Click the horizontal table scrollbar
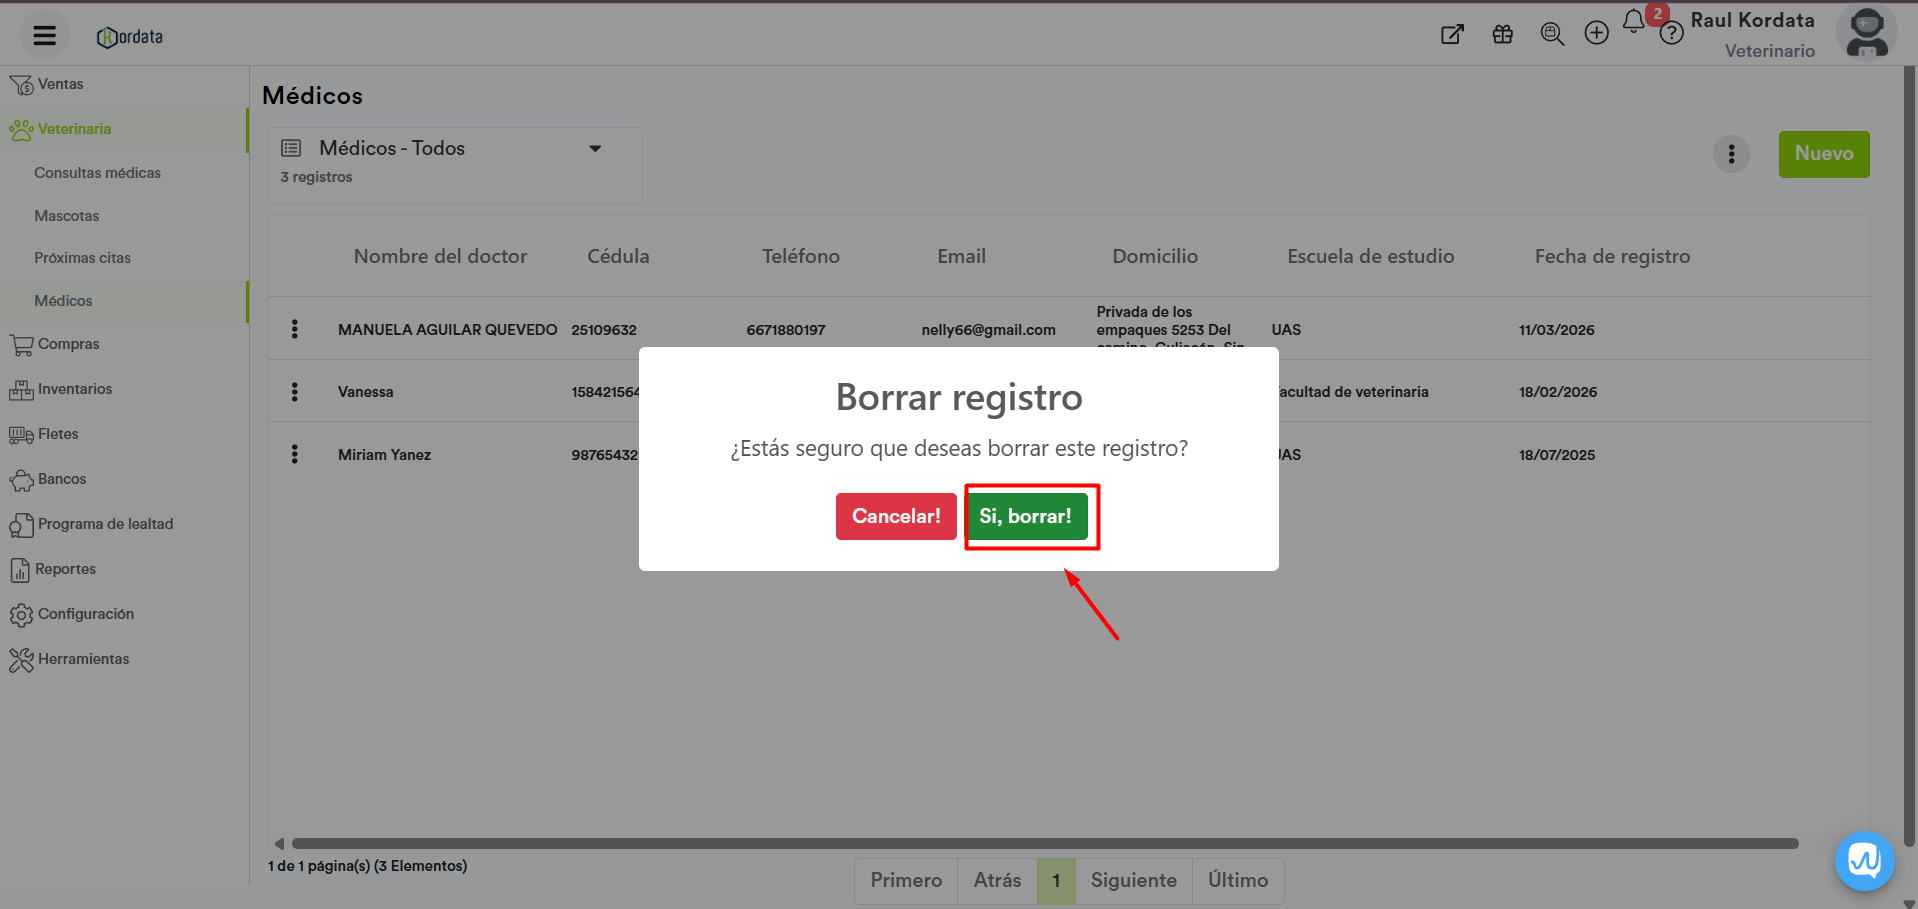This screenshot has width=1918, height=909. (1044, 843)
